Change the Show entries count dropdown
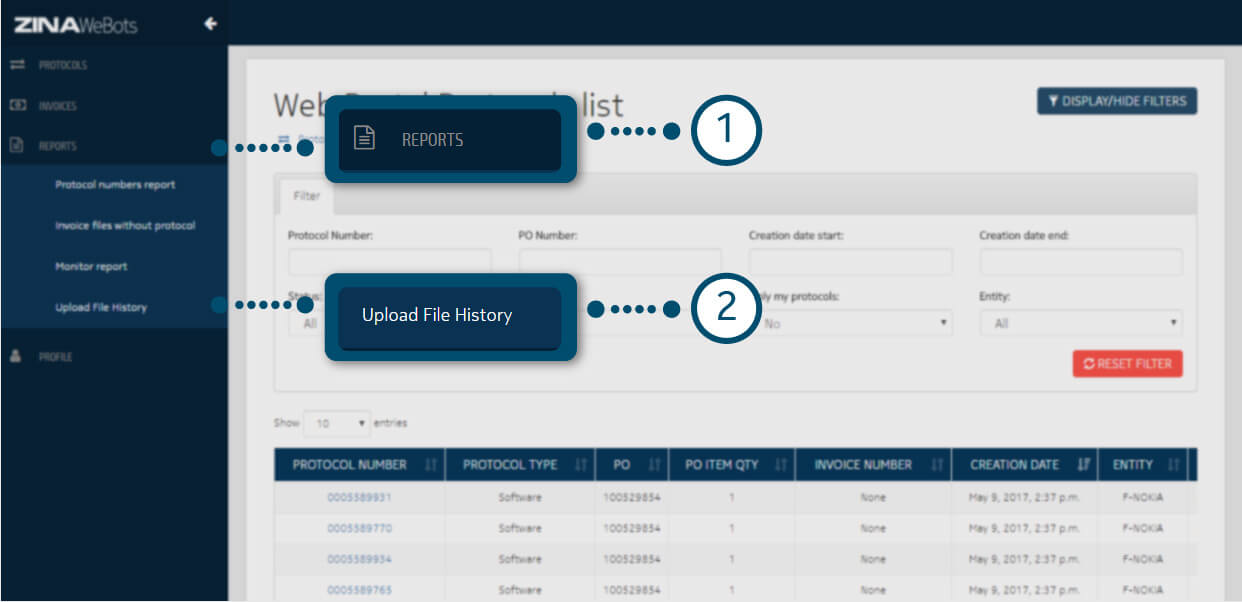The image size is (1242, 602). [336, 423]
